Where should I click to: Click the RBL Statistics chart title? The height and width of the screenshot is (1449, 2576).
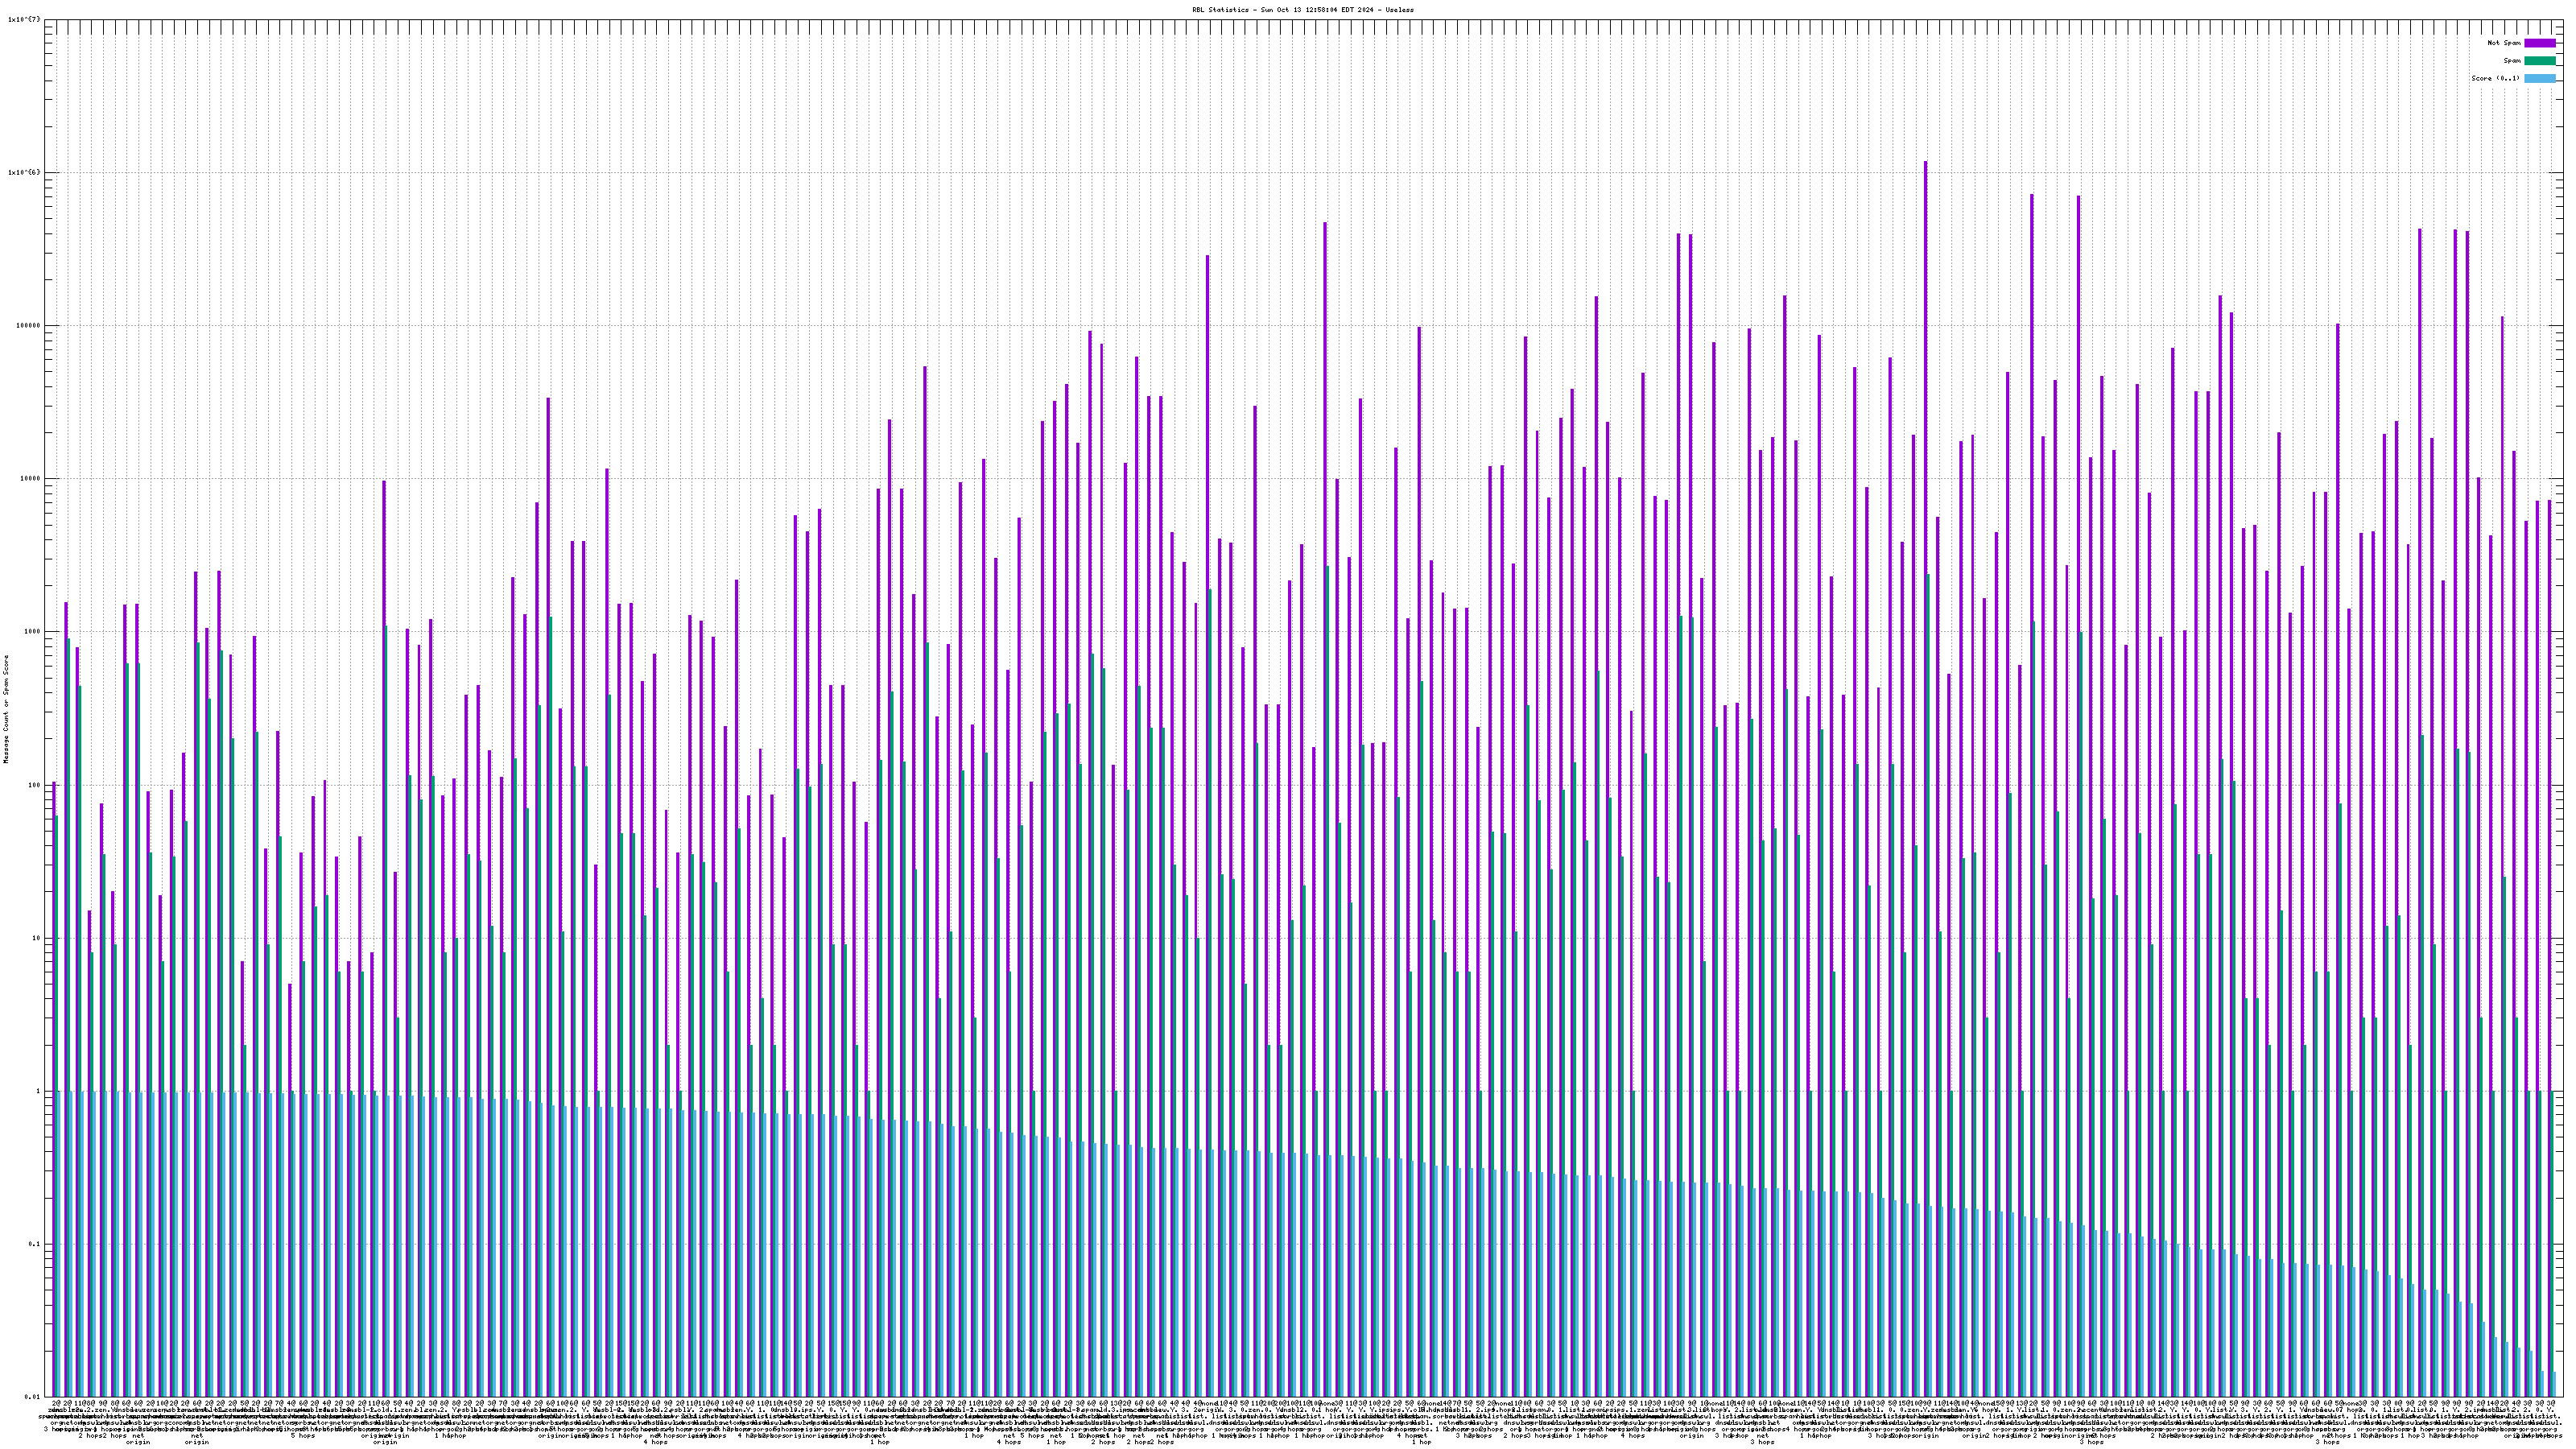1288,10
